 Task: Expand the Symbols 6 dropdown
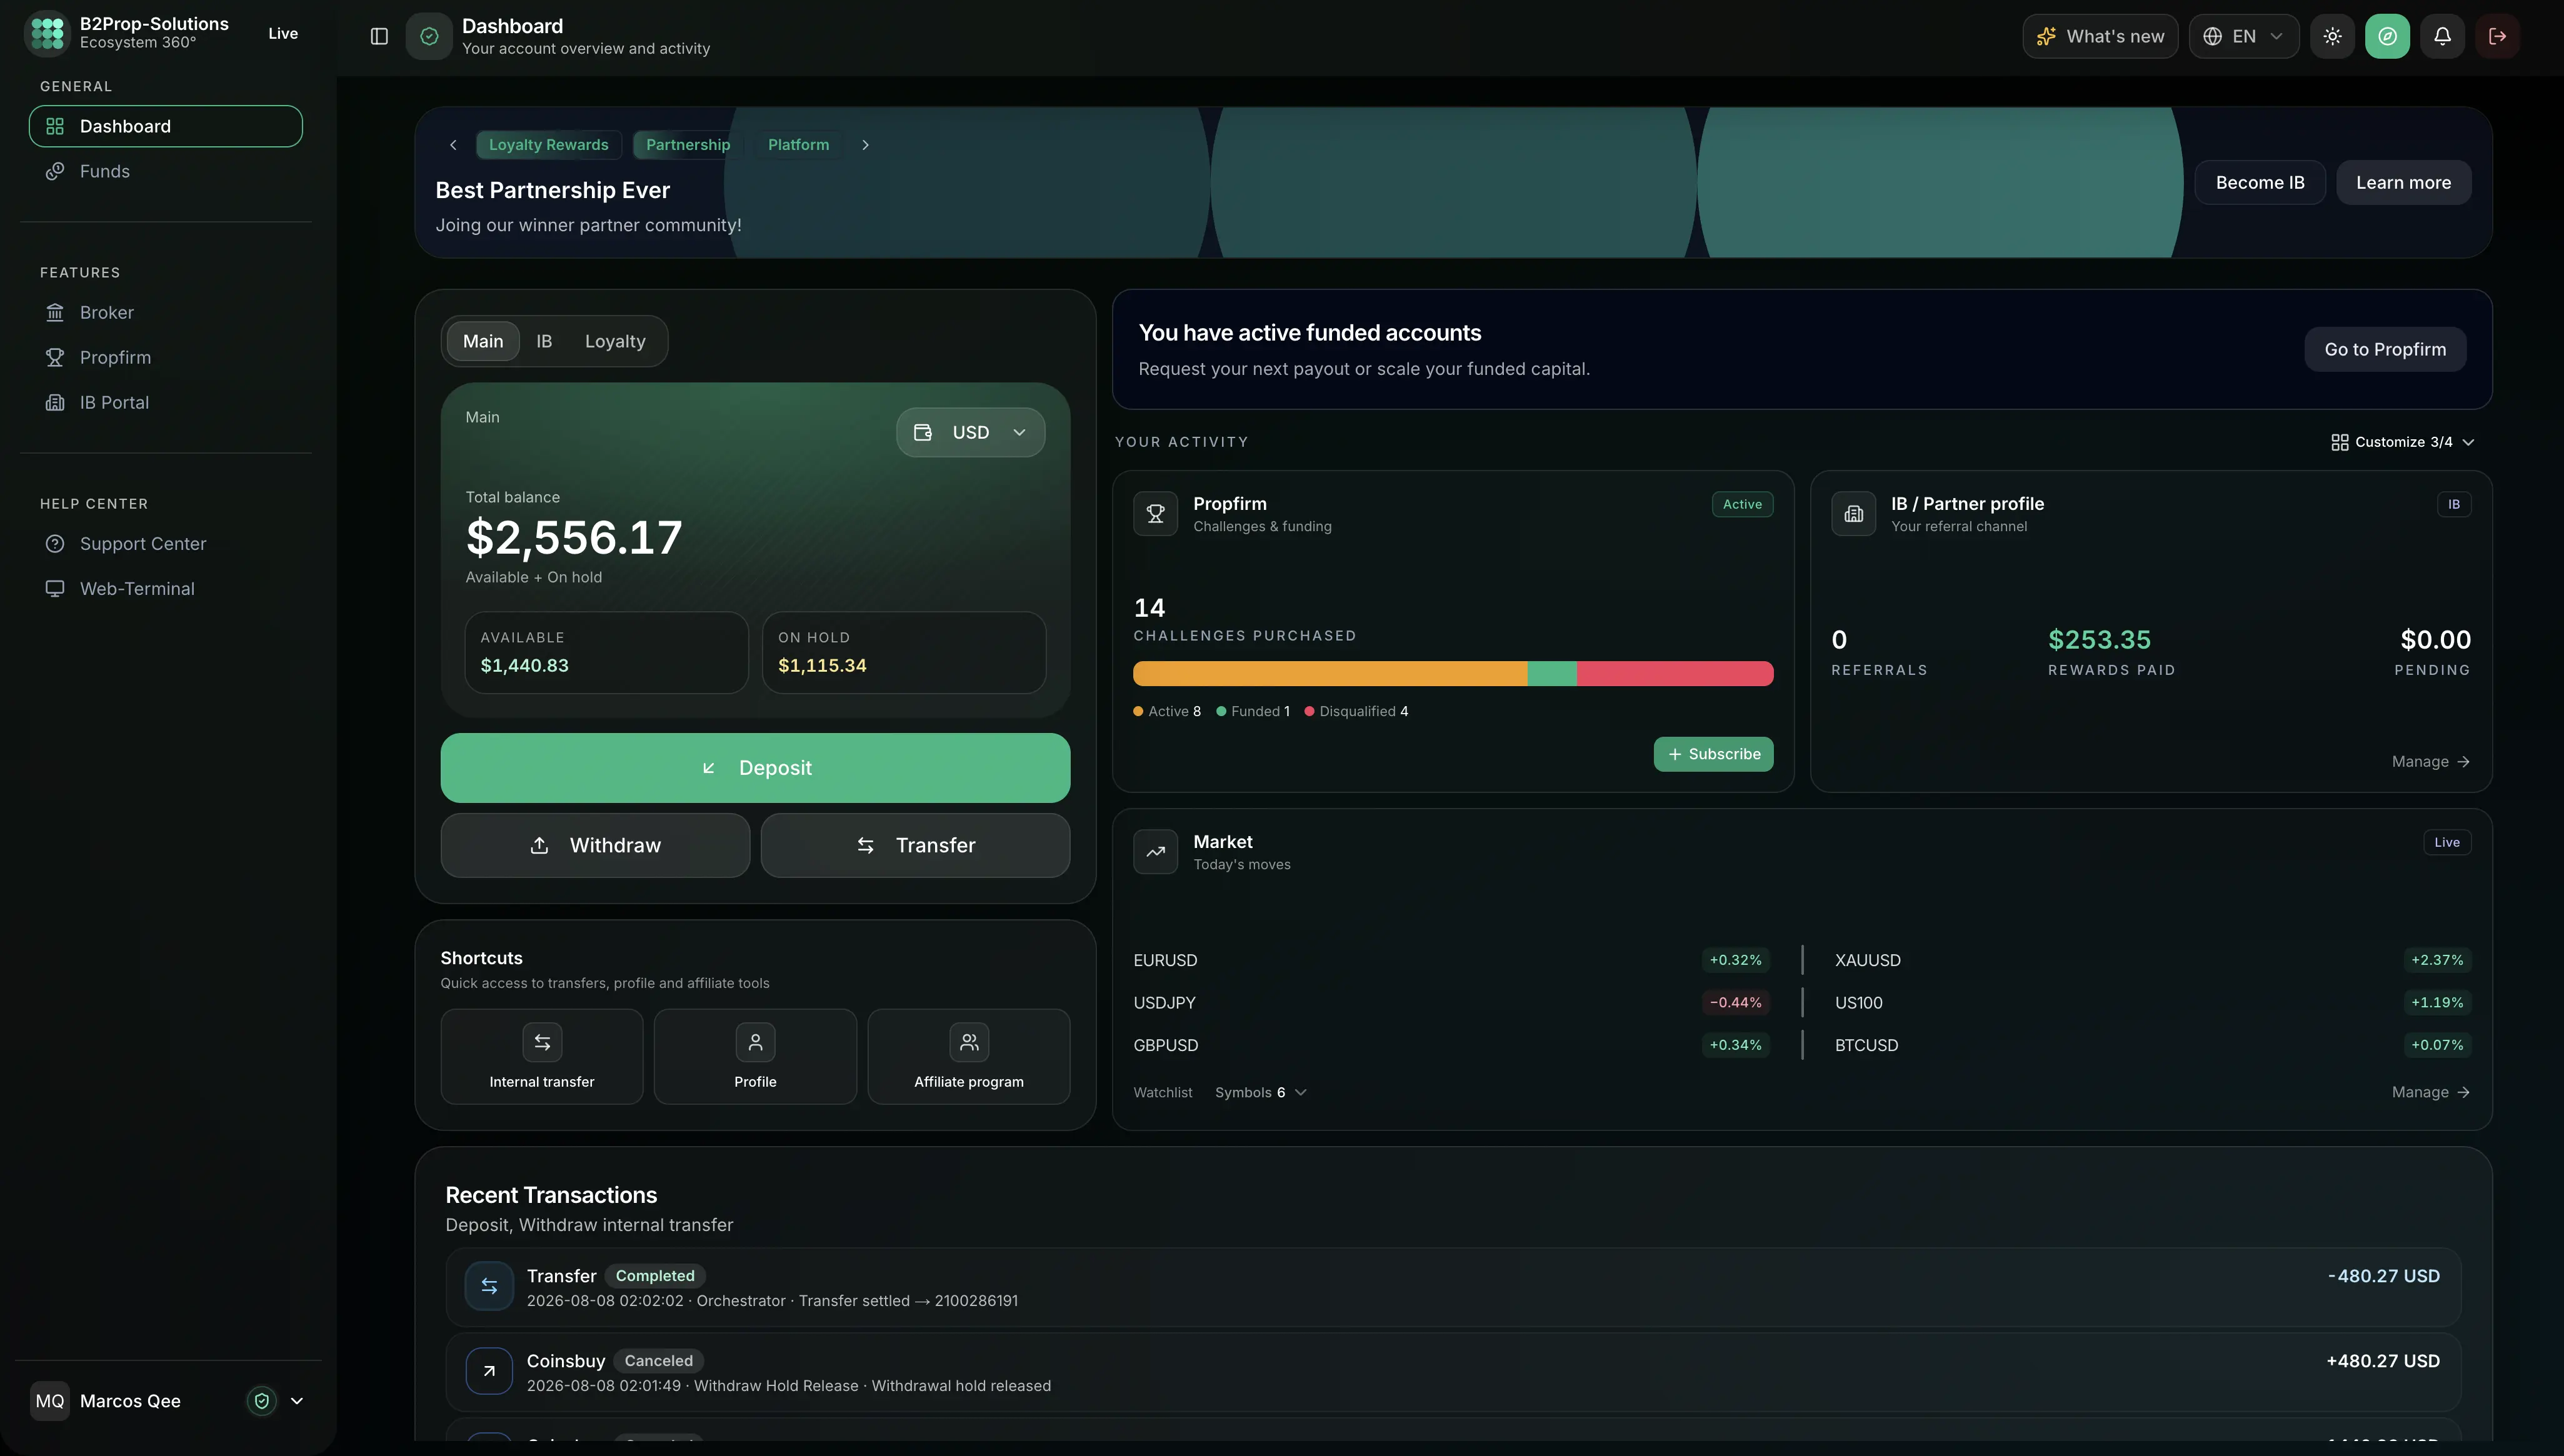pos(1261,1092)
